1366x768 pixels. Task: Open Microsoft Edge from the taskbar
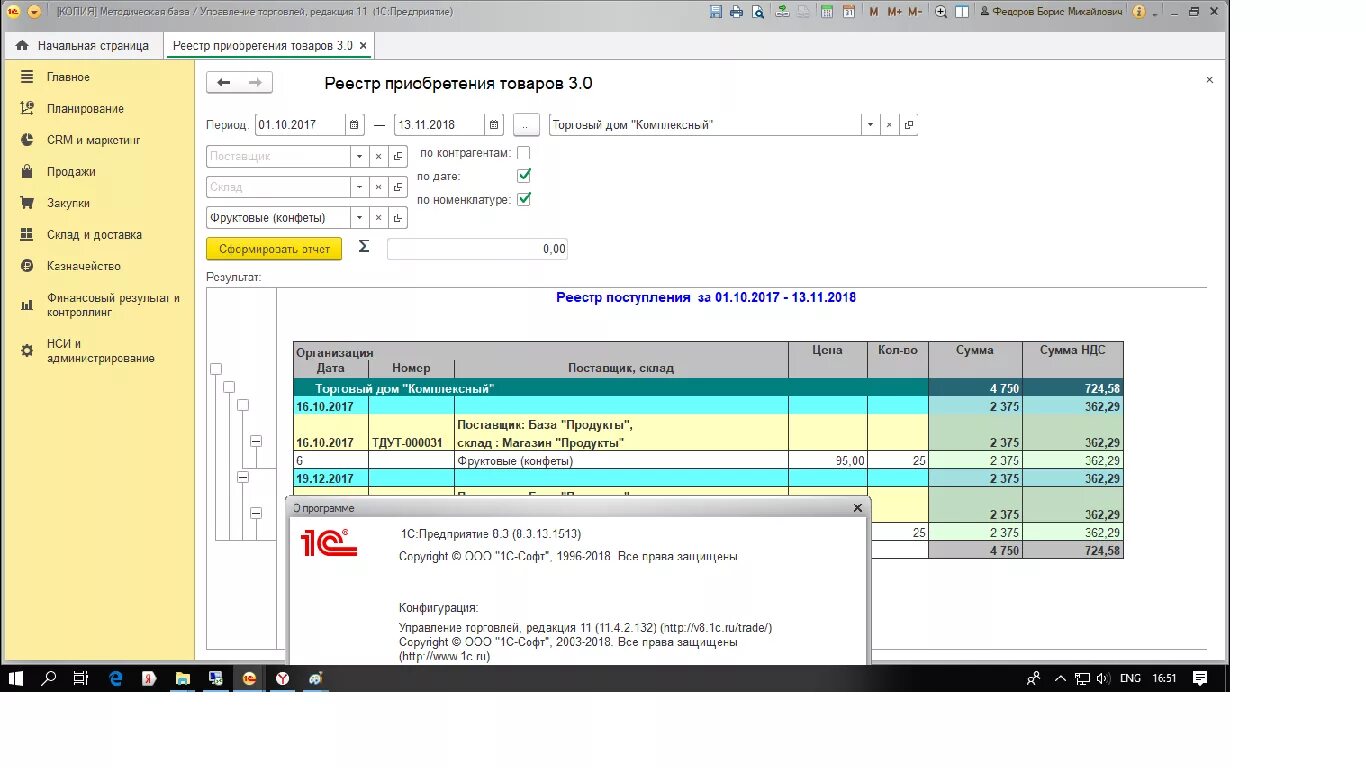pos(116,678)
